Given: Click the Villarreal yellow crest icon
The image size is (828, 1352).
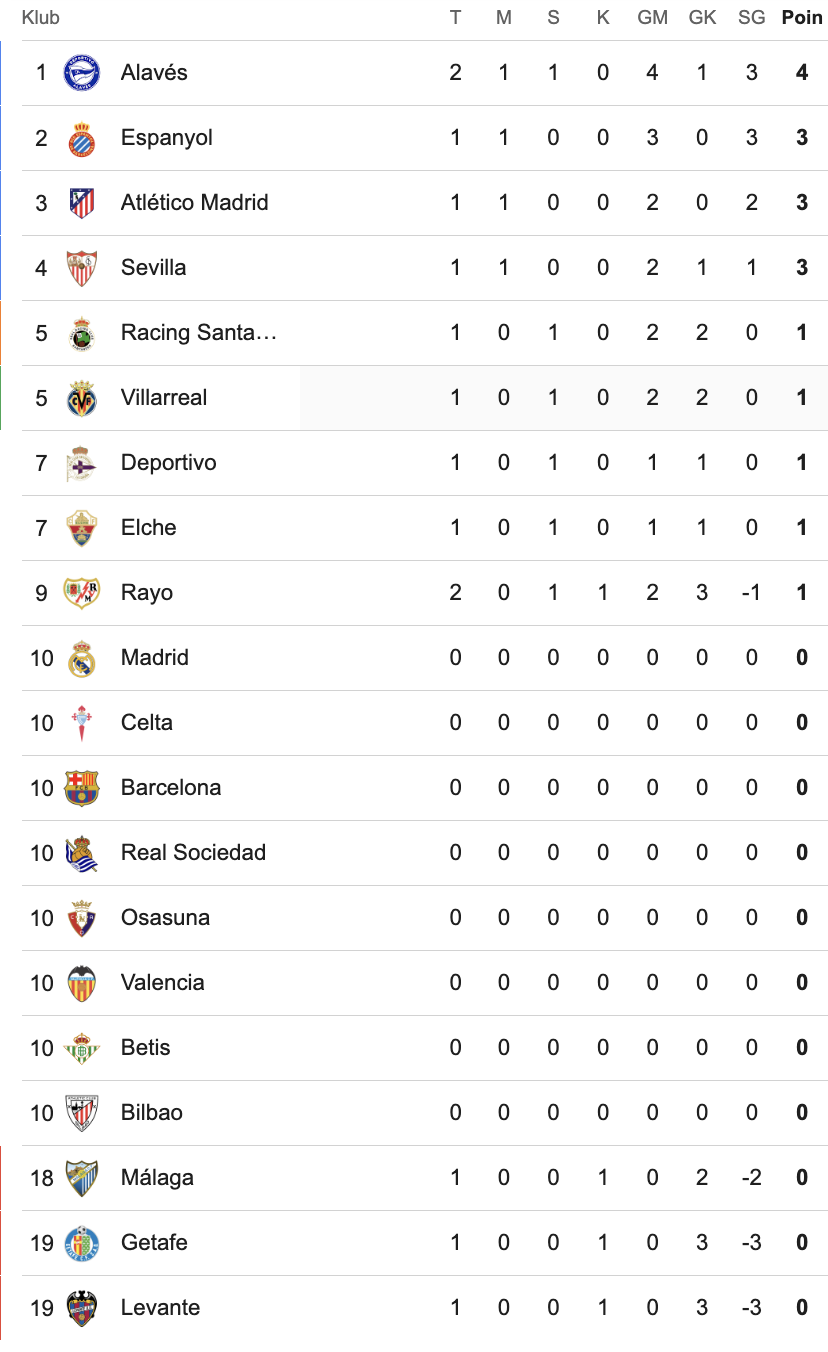Looking at the screenshot, I should (81, 398).
